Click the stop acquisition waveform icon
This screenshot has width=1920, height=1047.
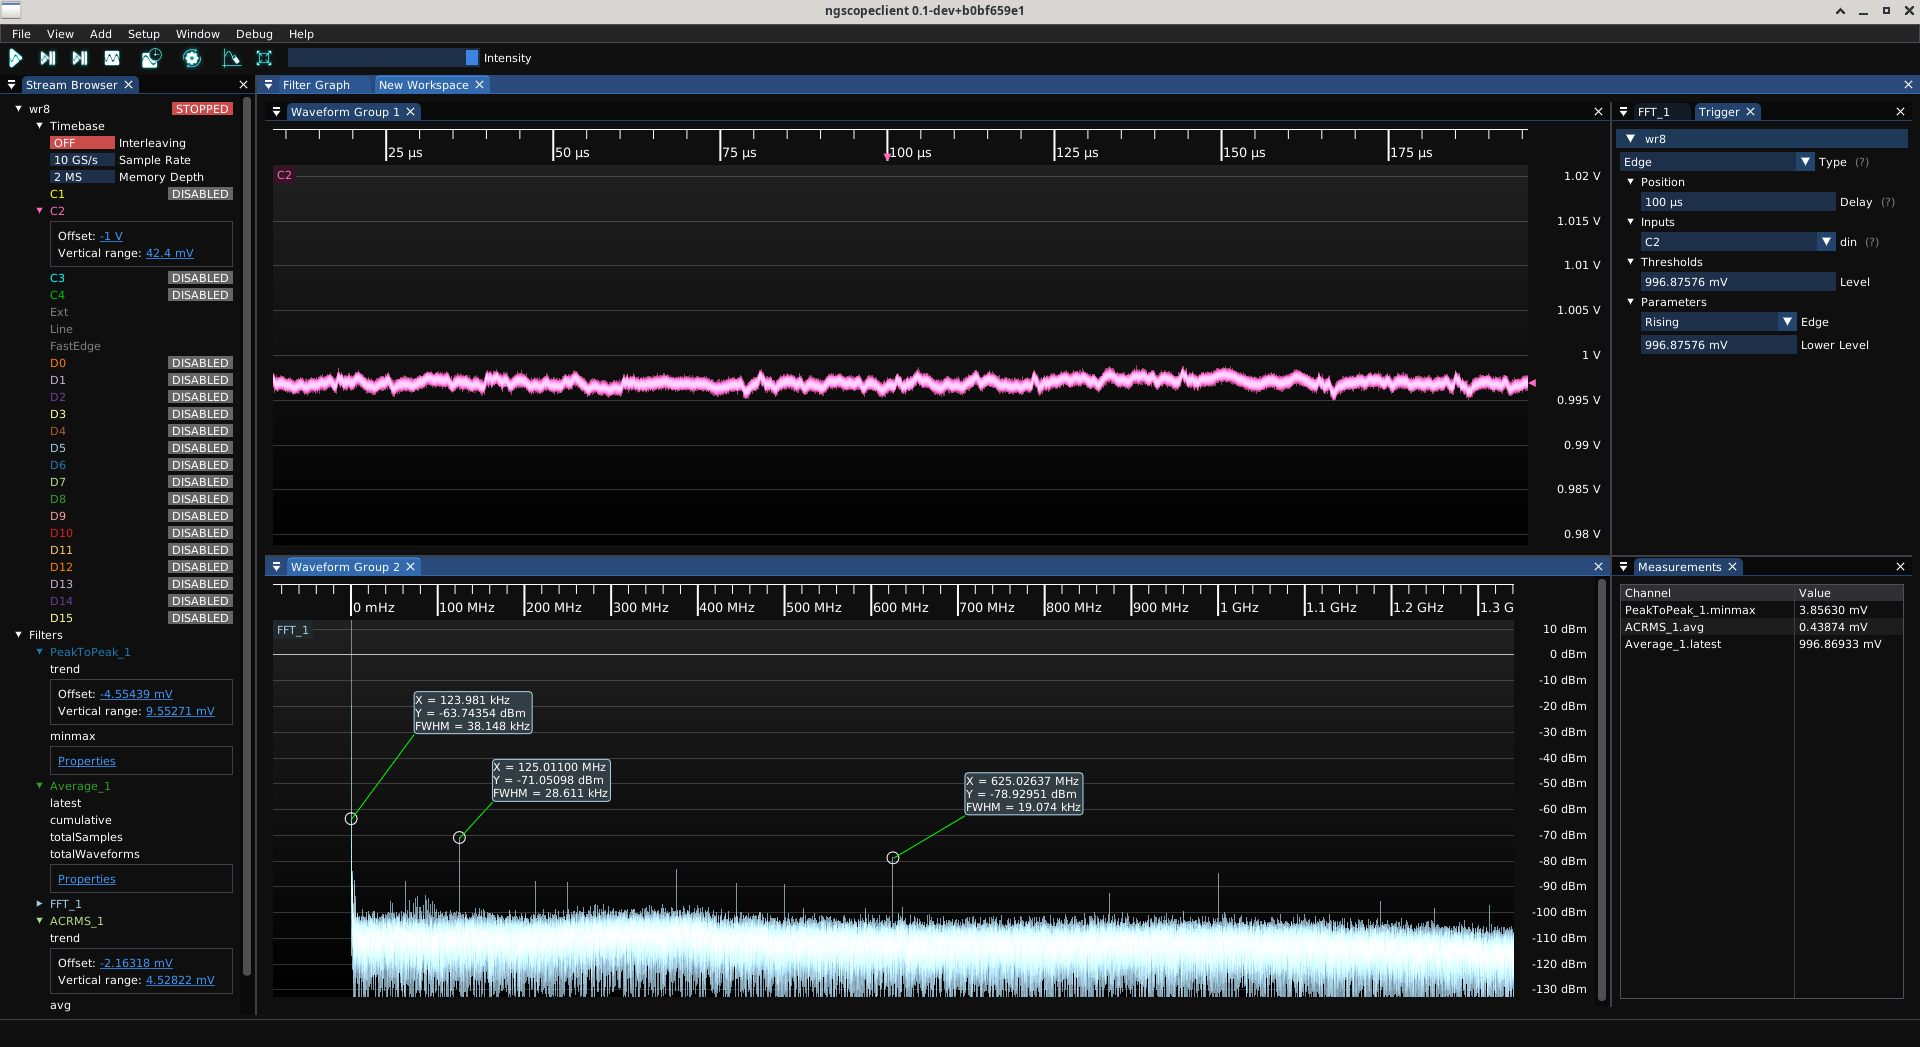click(112, 58)
